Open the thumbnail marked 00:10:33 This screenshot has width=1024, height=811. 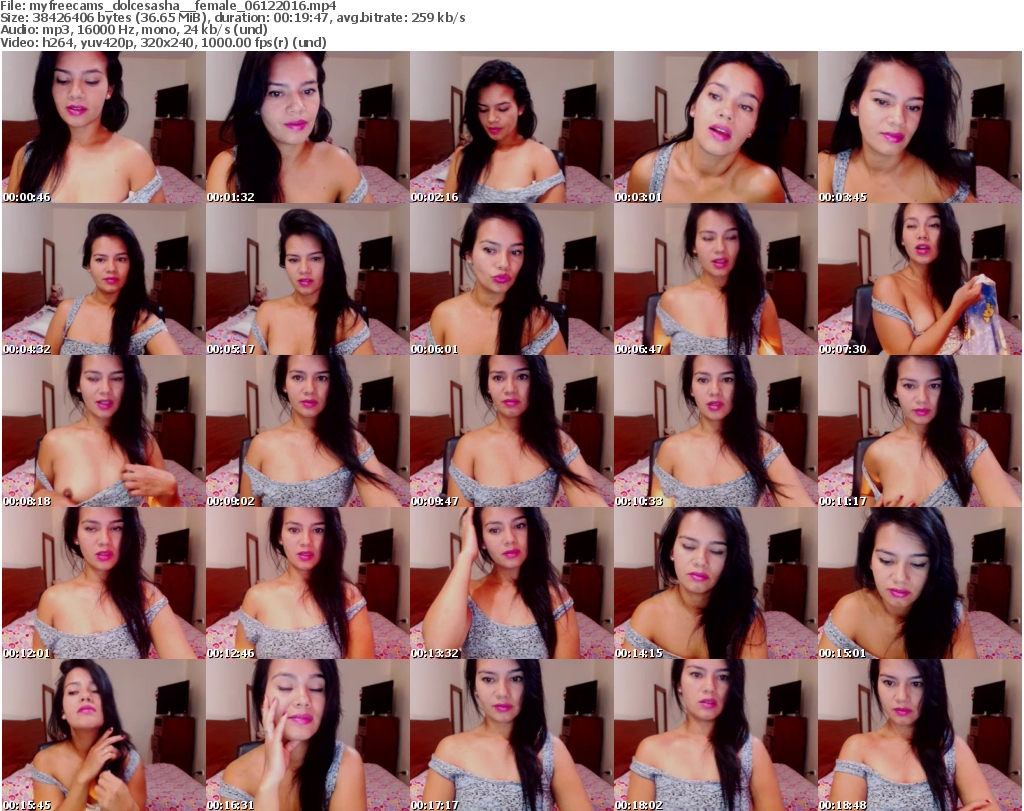click(x=715, y=432)
